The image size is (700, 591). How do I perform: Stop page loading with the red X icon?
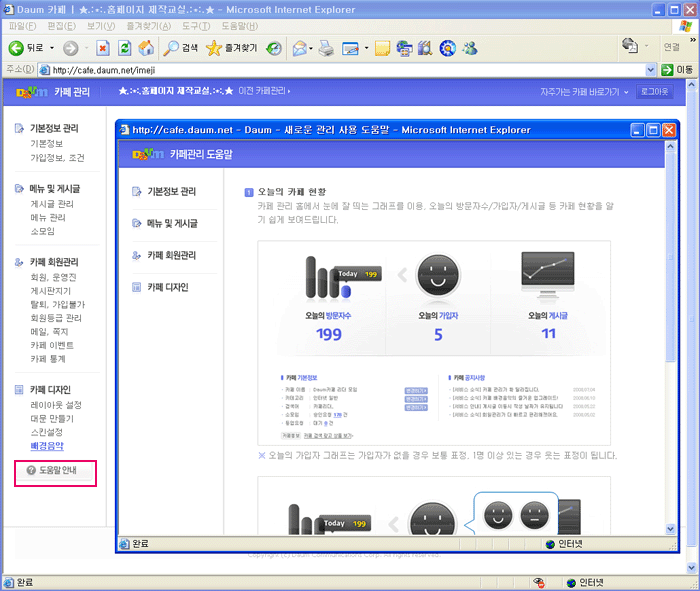(x=103, y=48)
